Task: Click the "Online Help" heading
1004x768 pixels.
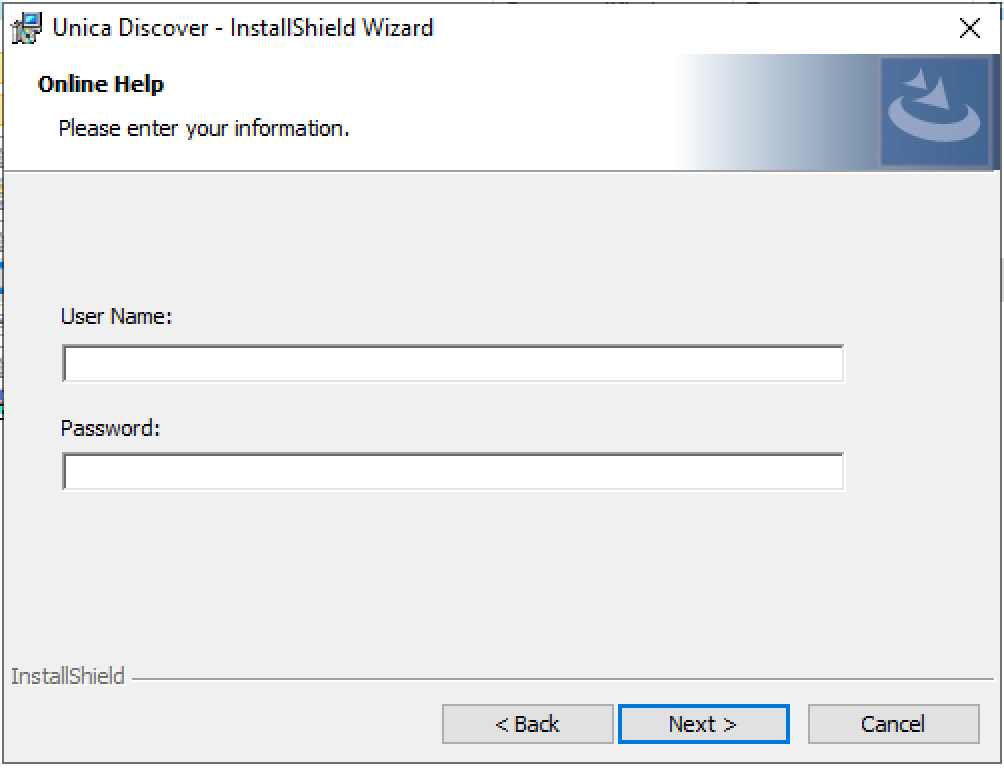Action: coord(101,85)
